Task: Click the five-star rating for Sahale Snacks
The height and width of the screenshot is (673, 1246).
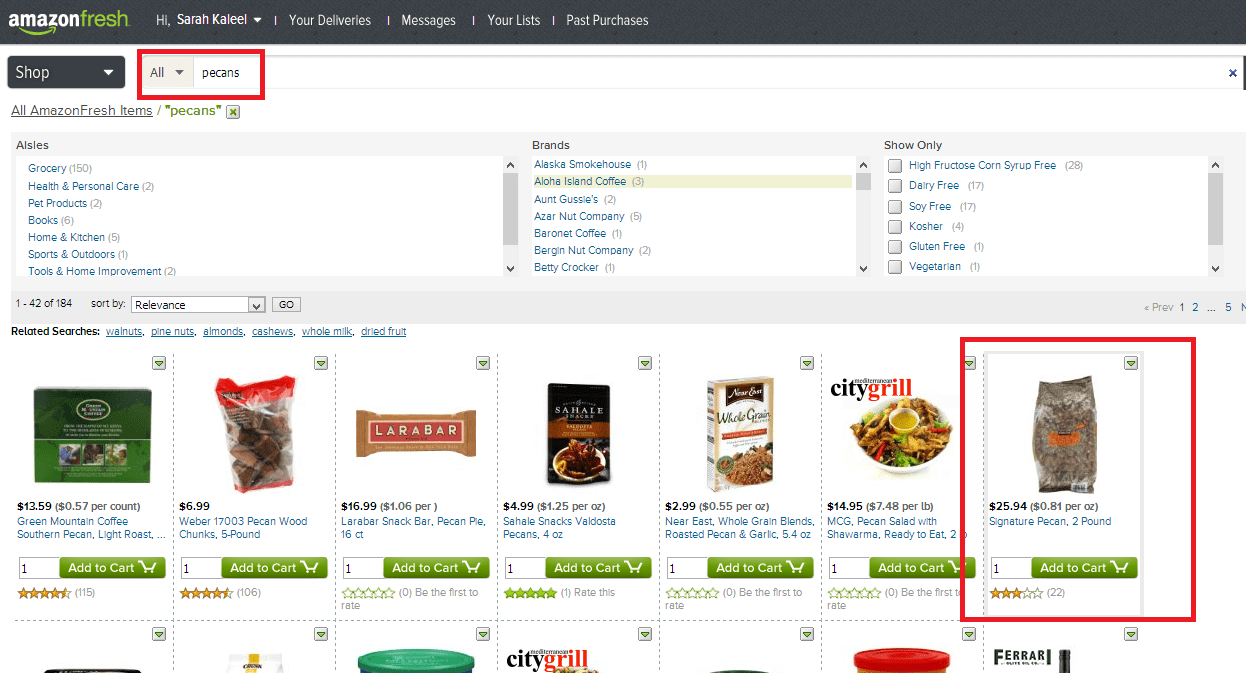Action: pyautogui.click(x=530, y=593)
